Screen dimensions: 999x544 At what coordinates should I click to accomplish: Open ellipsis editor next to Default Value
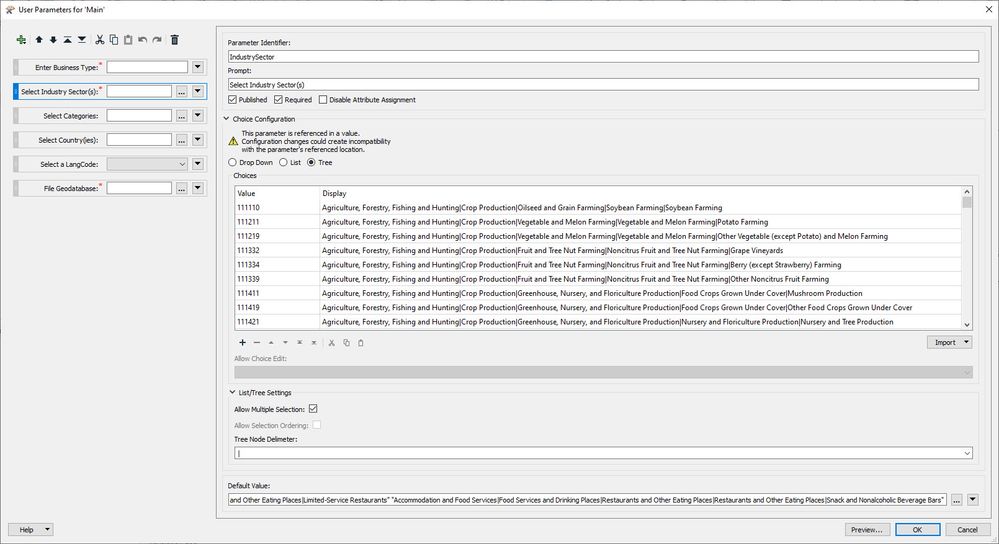click(x=956, y=501)
